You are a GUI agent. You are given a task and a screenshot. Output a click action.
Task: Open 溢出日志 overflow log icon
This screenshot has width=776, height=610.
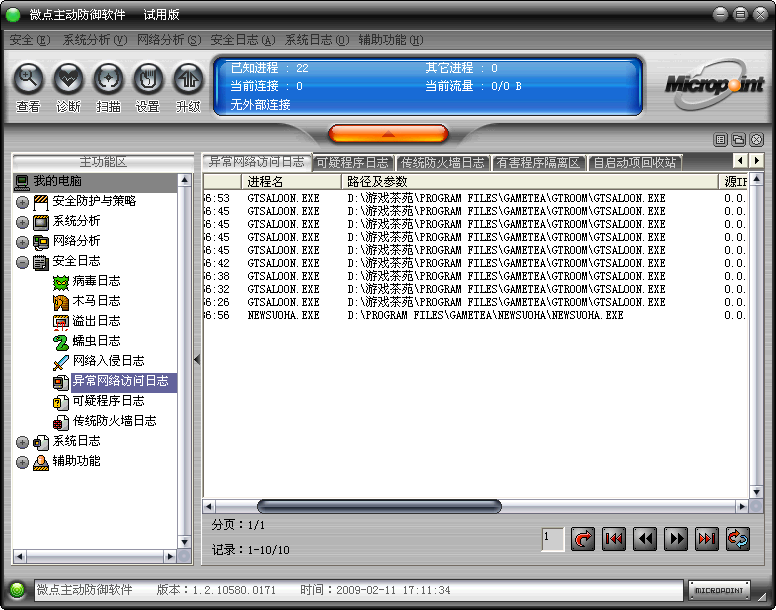60,322
